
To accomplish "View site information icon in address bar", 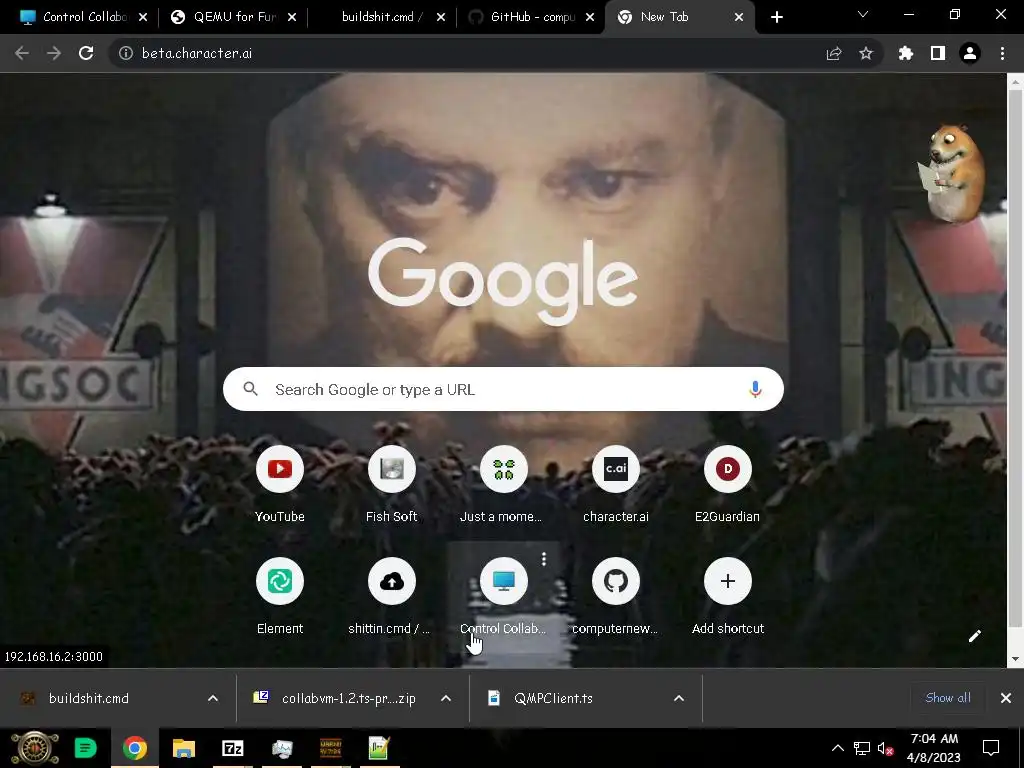I will click(x=125, y=53).
